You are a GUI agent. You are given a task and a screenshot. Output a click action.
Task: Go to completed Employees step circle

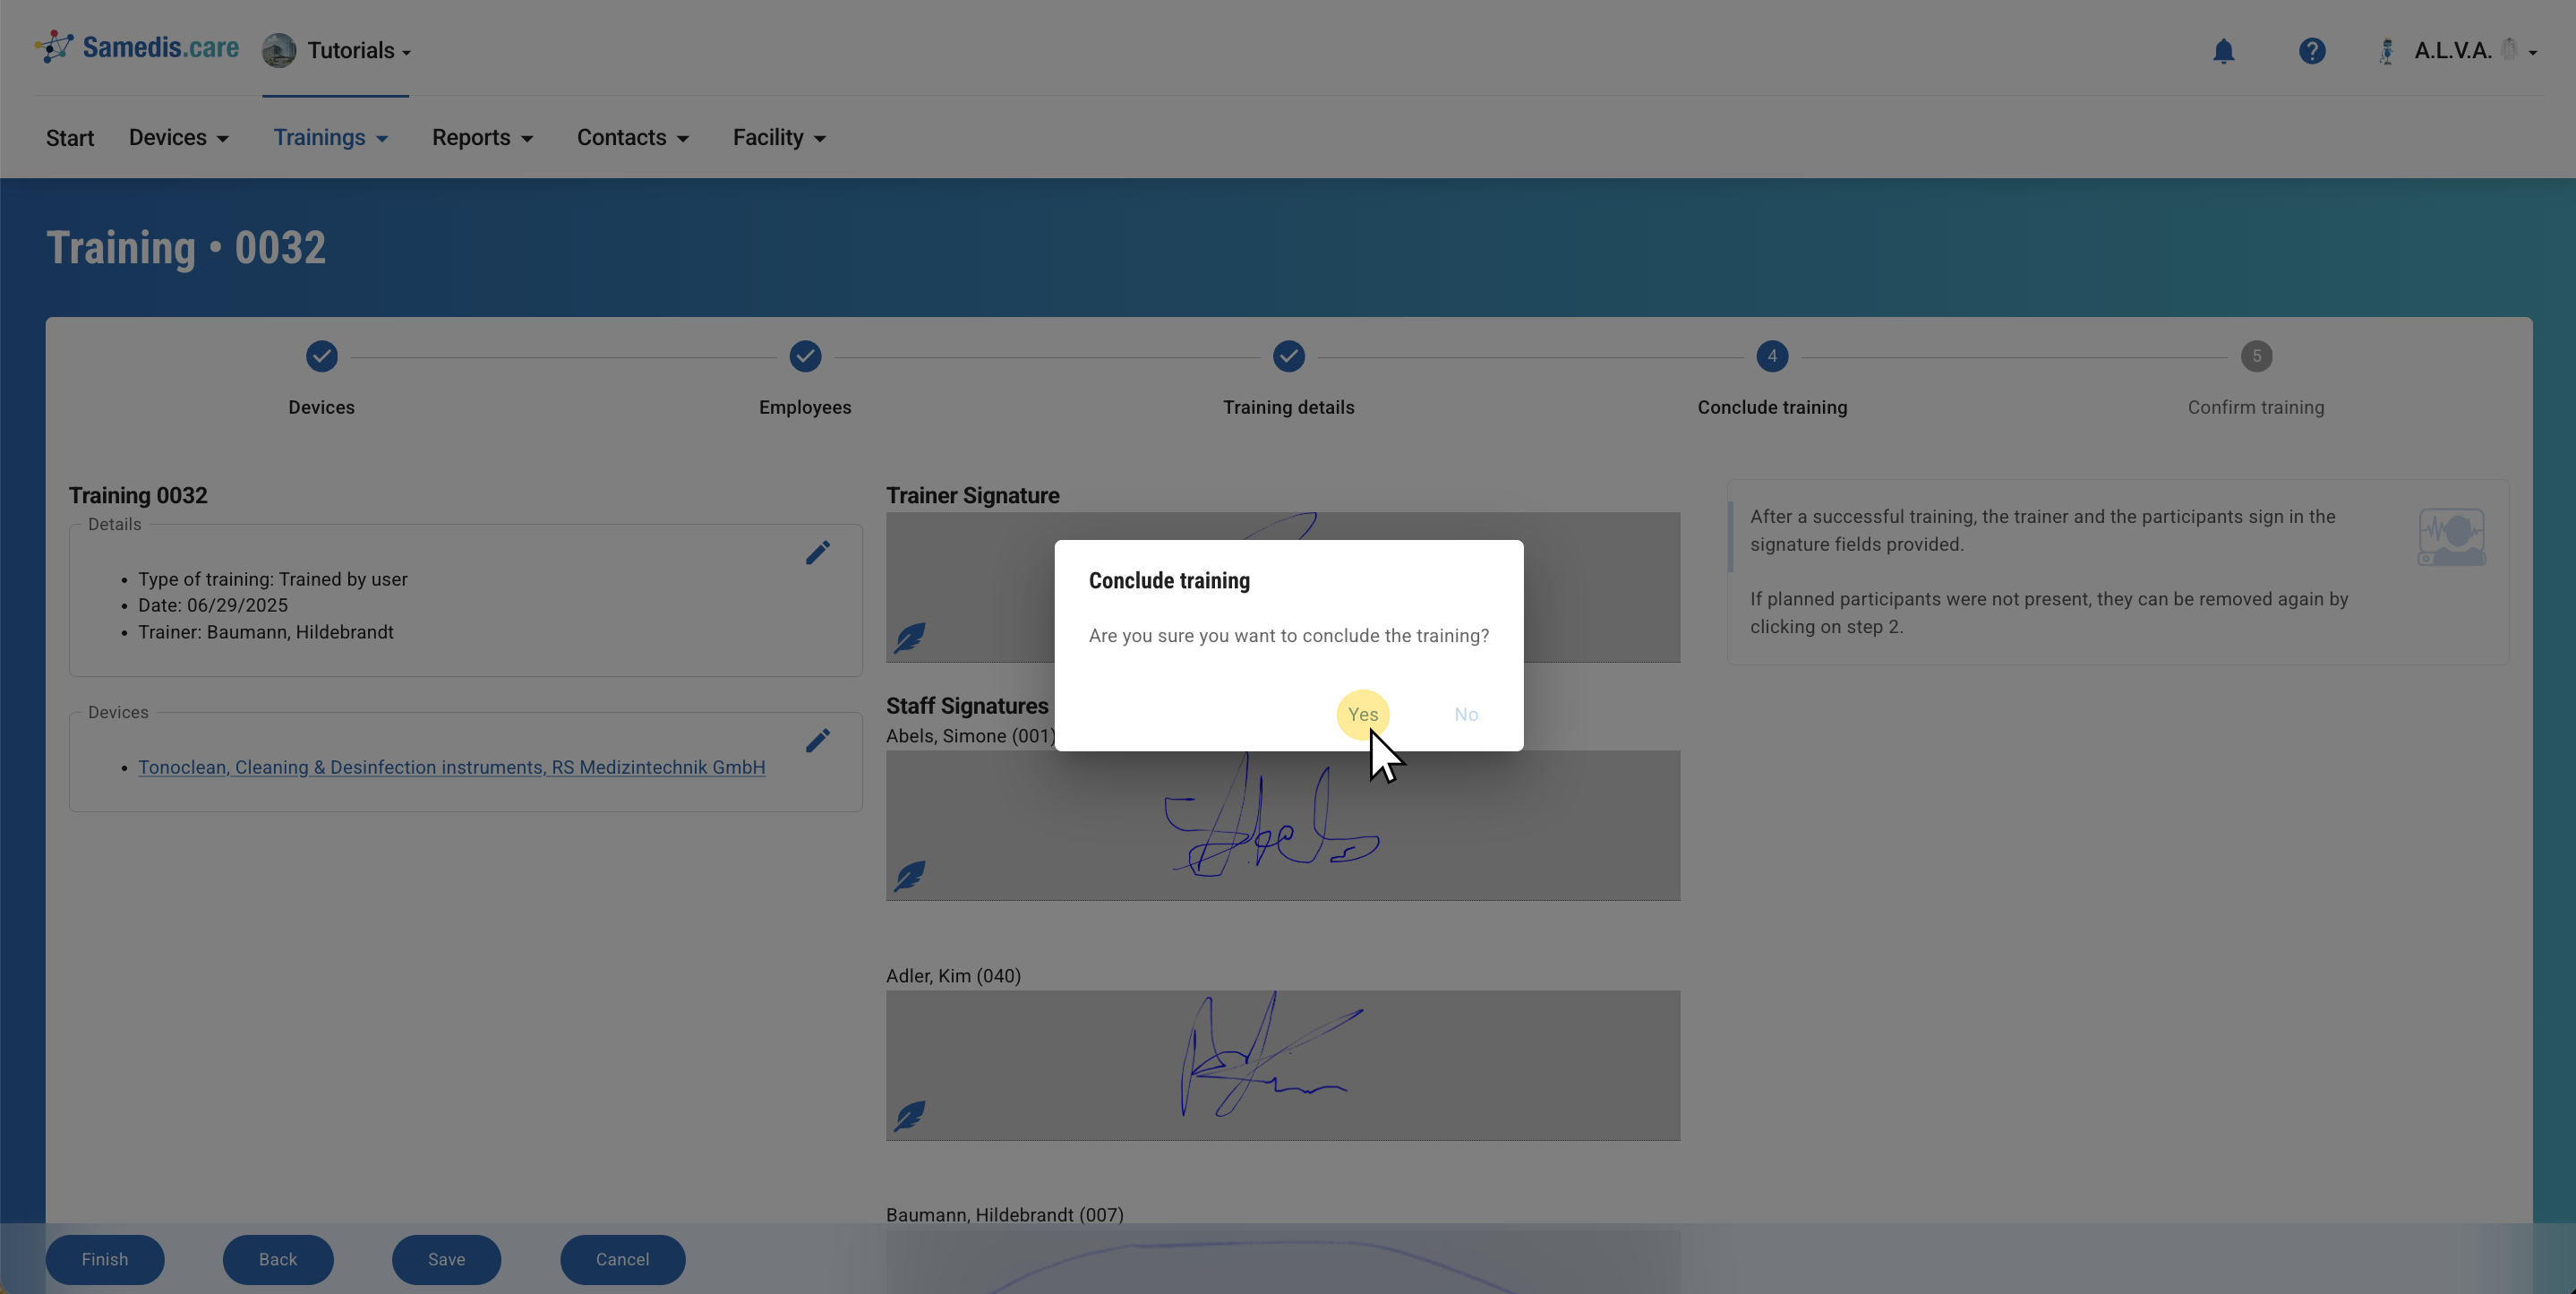pos(804,356)
